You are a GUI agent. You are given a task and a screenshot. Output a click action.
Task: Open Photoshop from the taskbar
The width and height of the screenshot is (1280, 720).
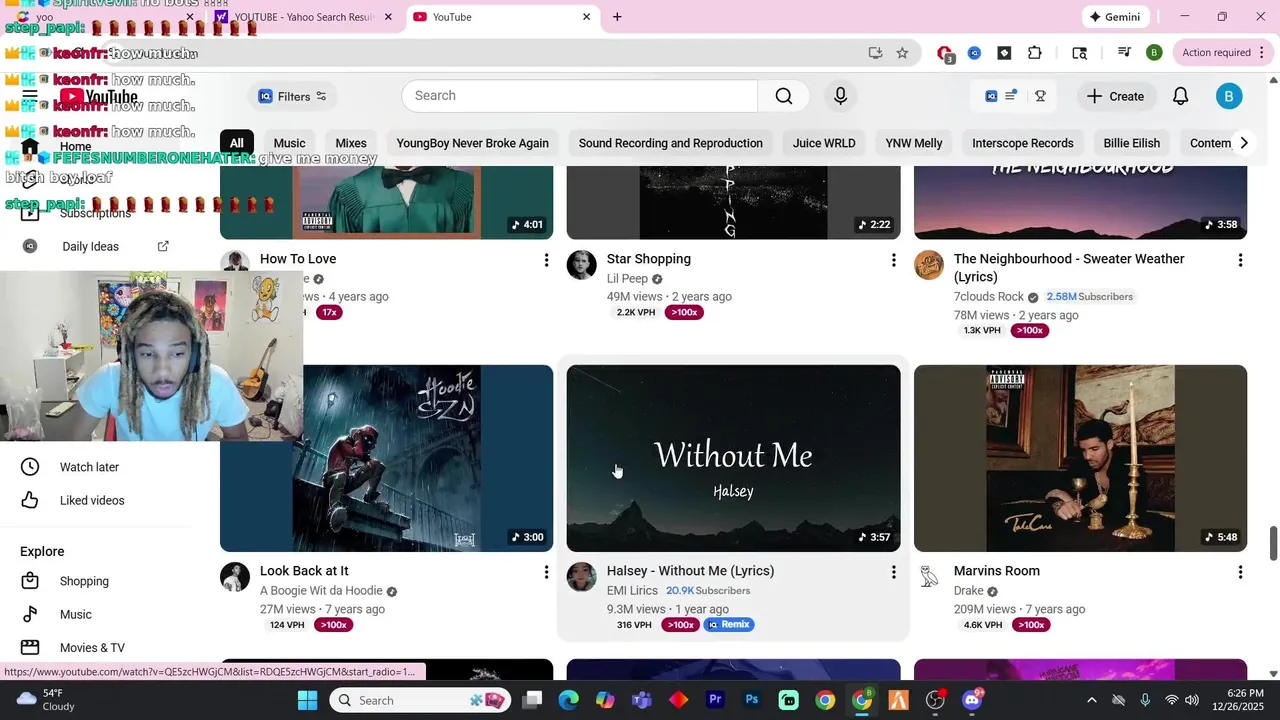point(752,700)
